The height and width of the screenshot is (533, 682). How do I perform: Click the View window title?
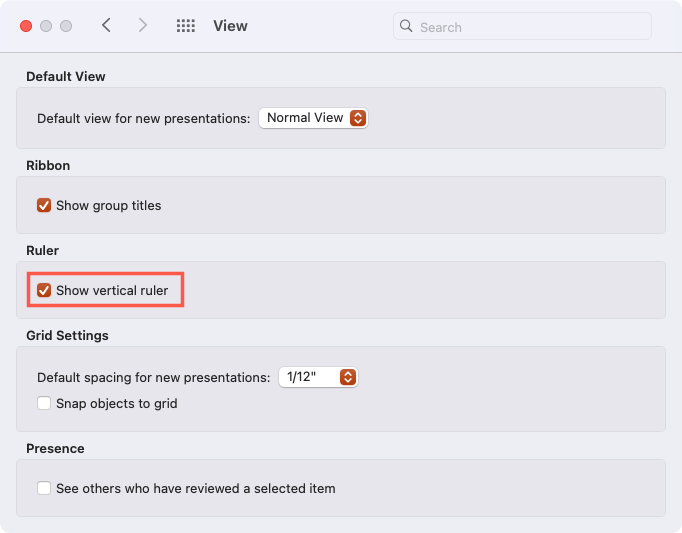point(230,26)
